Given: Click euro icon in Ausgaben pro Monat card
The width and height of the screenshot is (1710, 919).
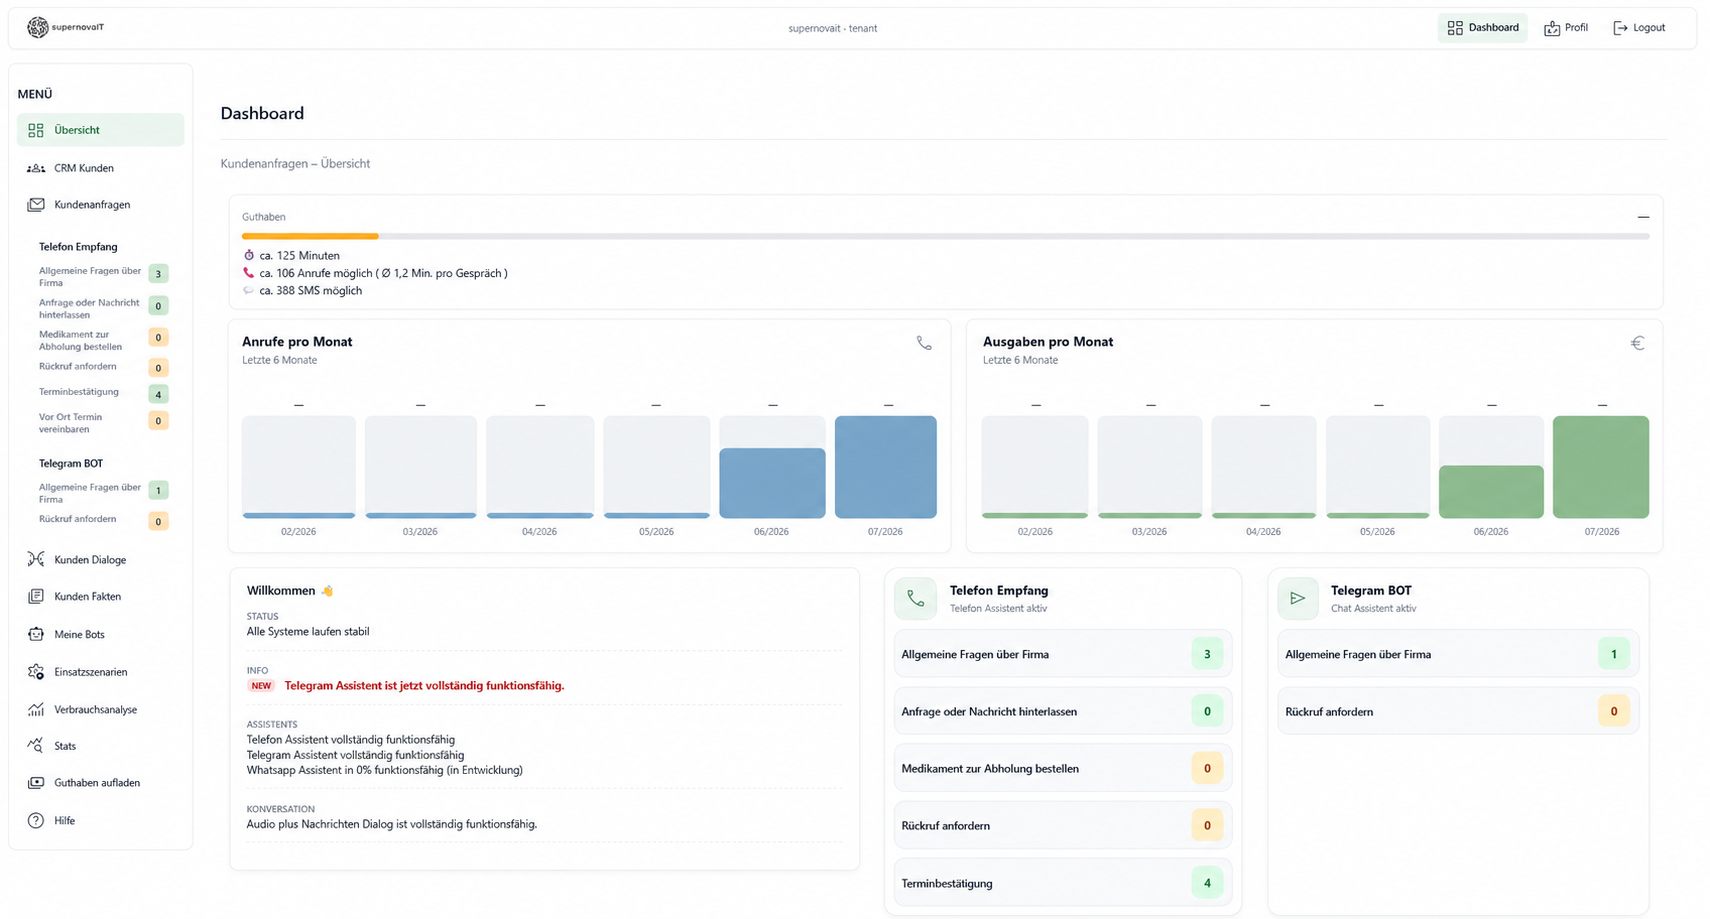Looking at the screenshot, I should [x=1637, y=343].
